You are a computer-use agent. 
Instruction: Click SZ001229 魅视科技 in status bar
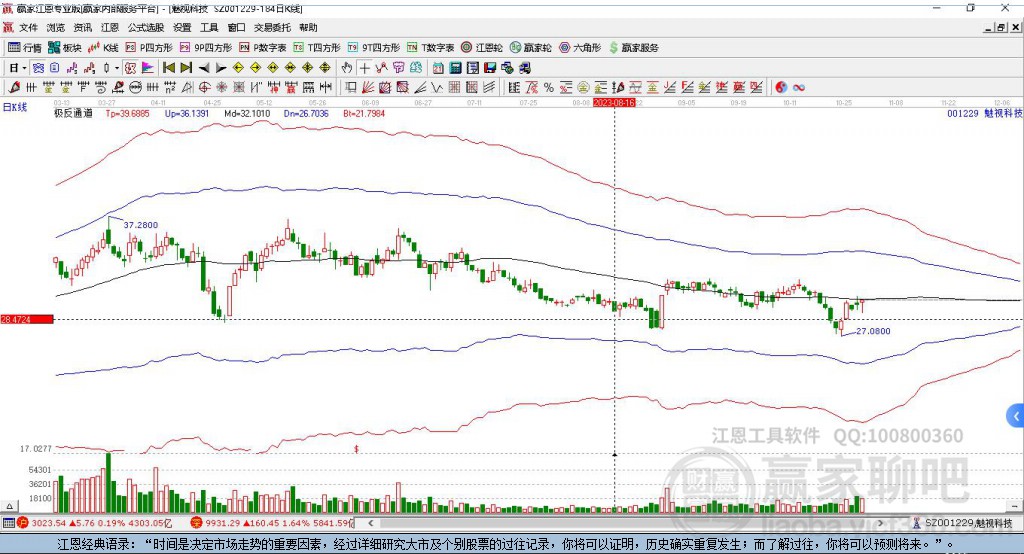click(963, 523)
